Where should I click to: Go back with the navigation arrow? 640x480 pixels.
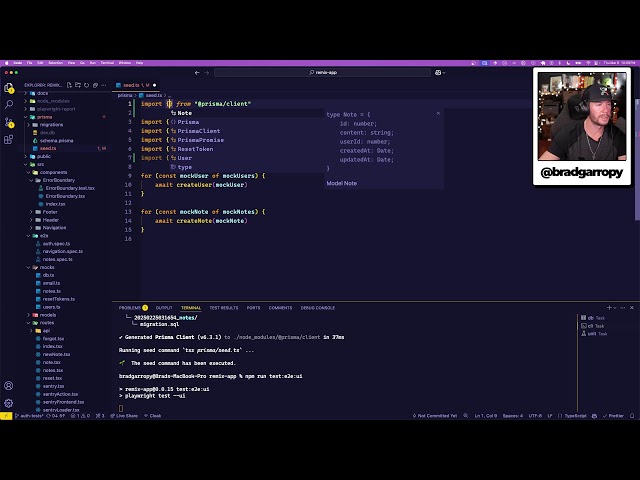coord(197,73)
